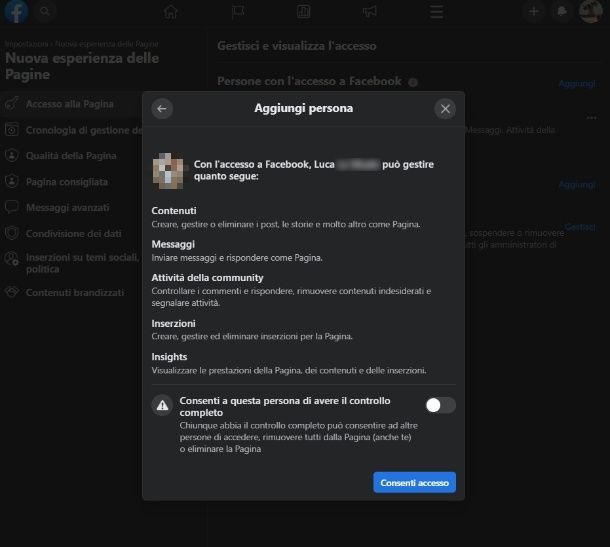Click Aggiungi link next to Persone con l'accesso
This screenshot has height=547, width=610.
click(x=577, y=84)
